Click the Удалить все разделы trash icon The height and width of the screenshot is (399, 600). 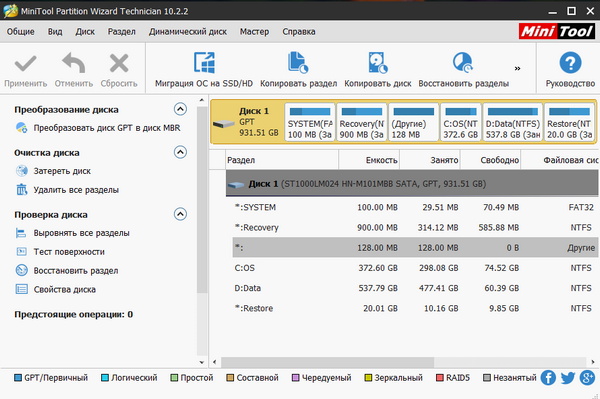point(21,189)
